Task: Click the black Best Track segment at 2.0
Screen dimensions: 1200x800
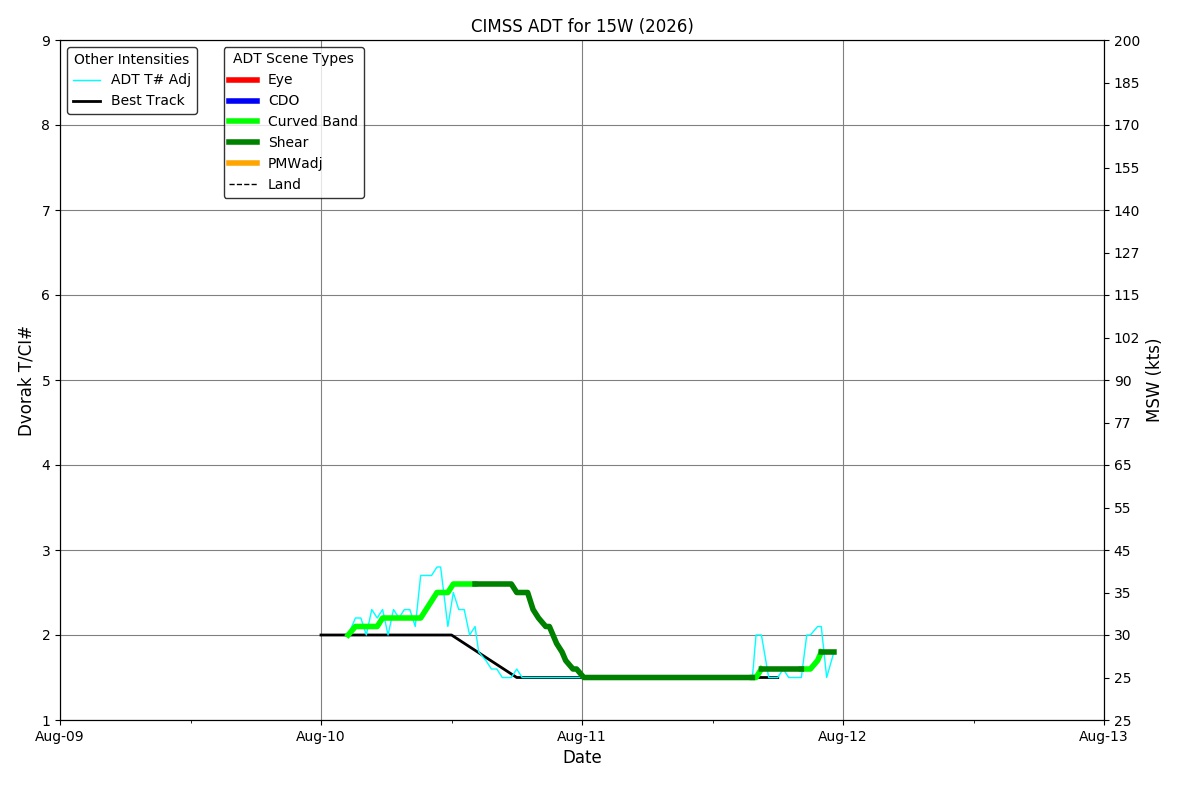Action: [x=385, y=635]
